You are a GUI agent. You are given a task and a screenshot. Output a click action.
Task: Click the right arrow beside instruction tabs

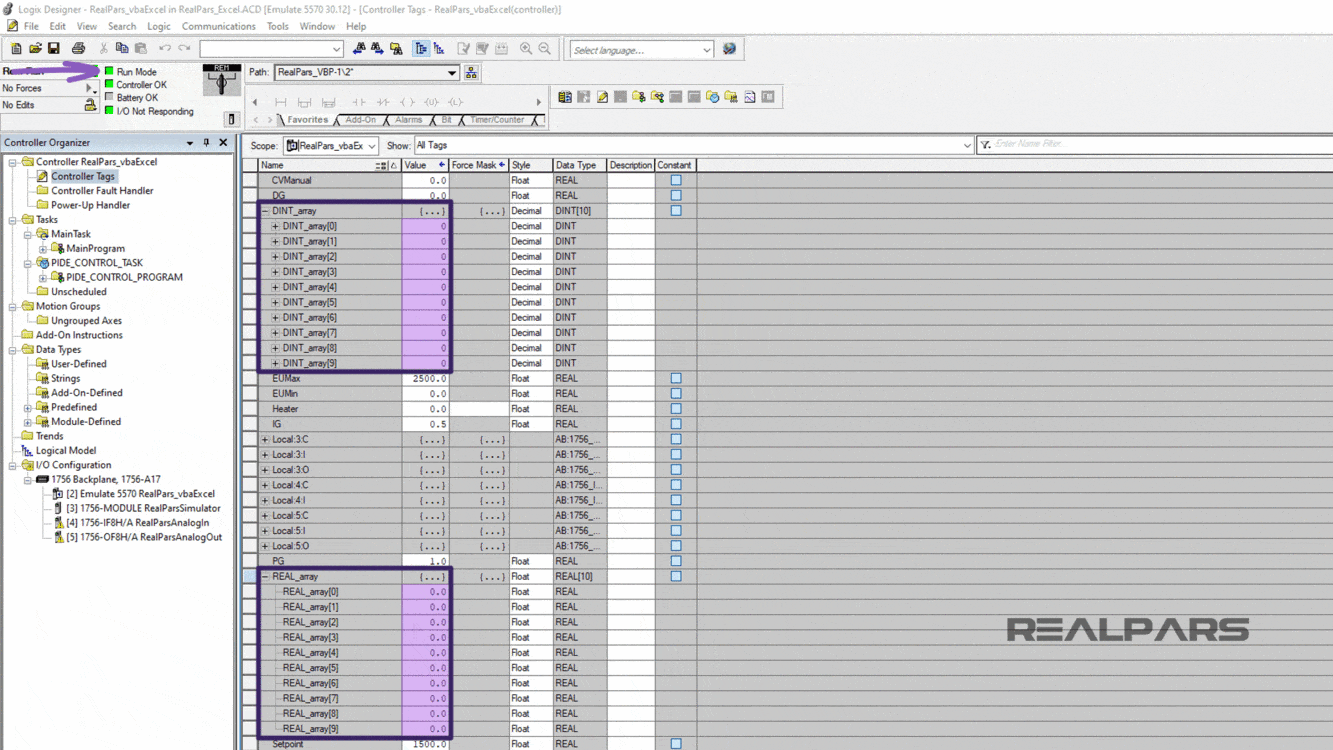[539, 100]
